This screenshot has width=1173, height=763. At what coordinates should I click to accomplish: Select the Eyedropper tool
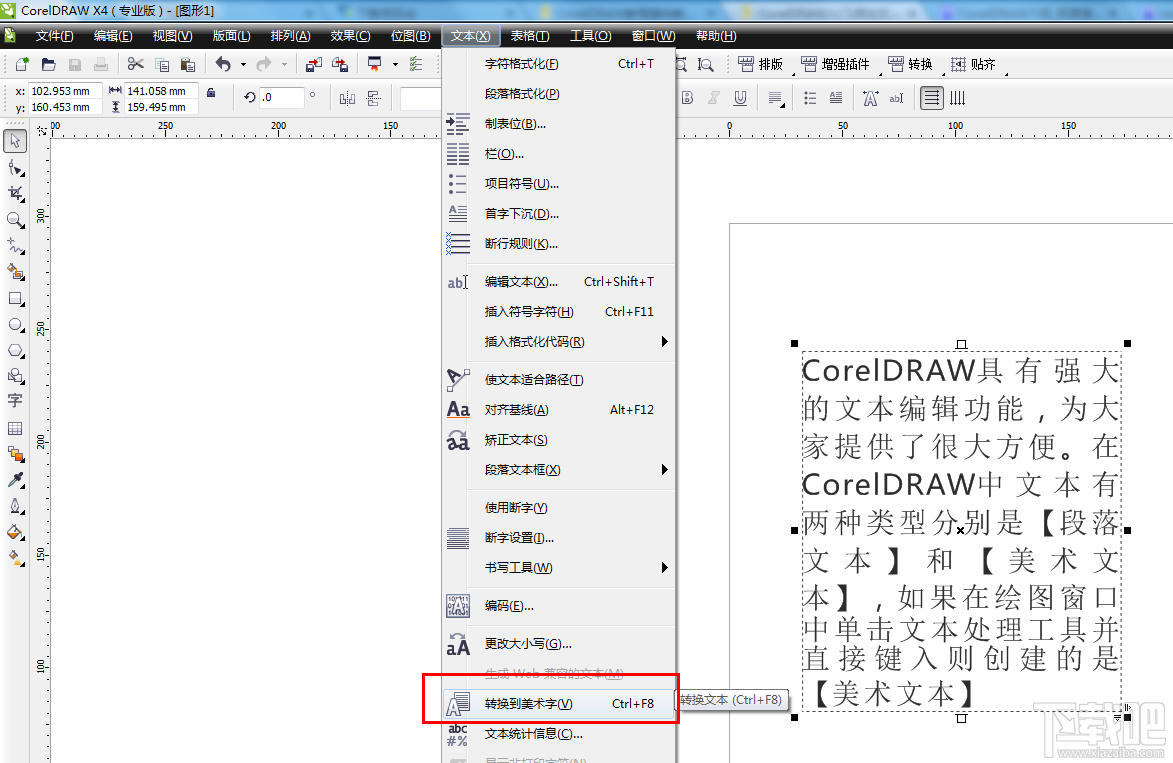click(x=15, y=481)
